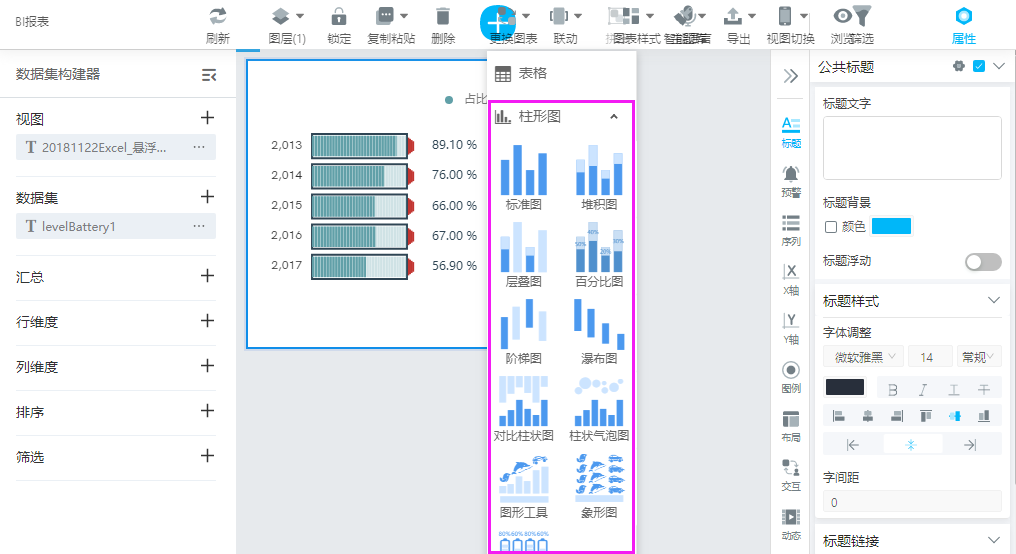Open the dark font color swatch

pos(844,387)
